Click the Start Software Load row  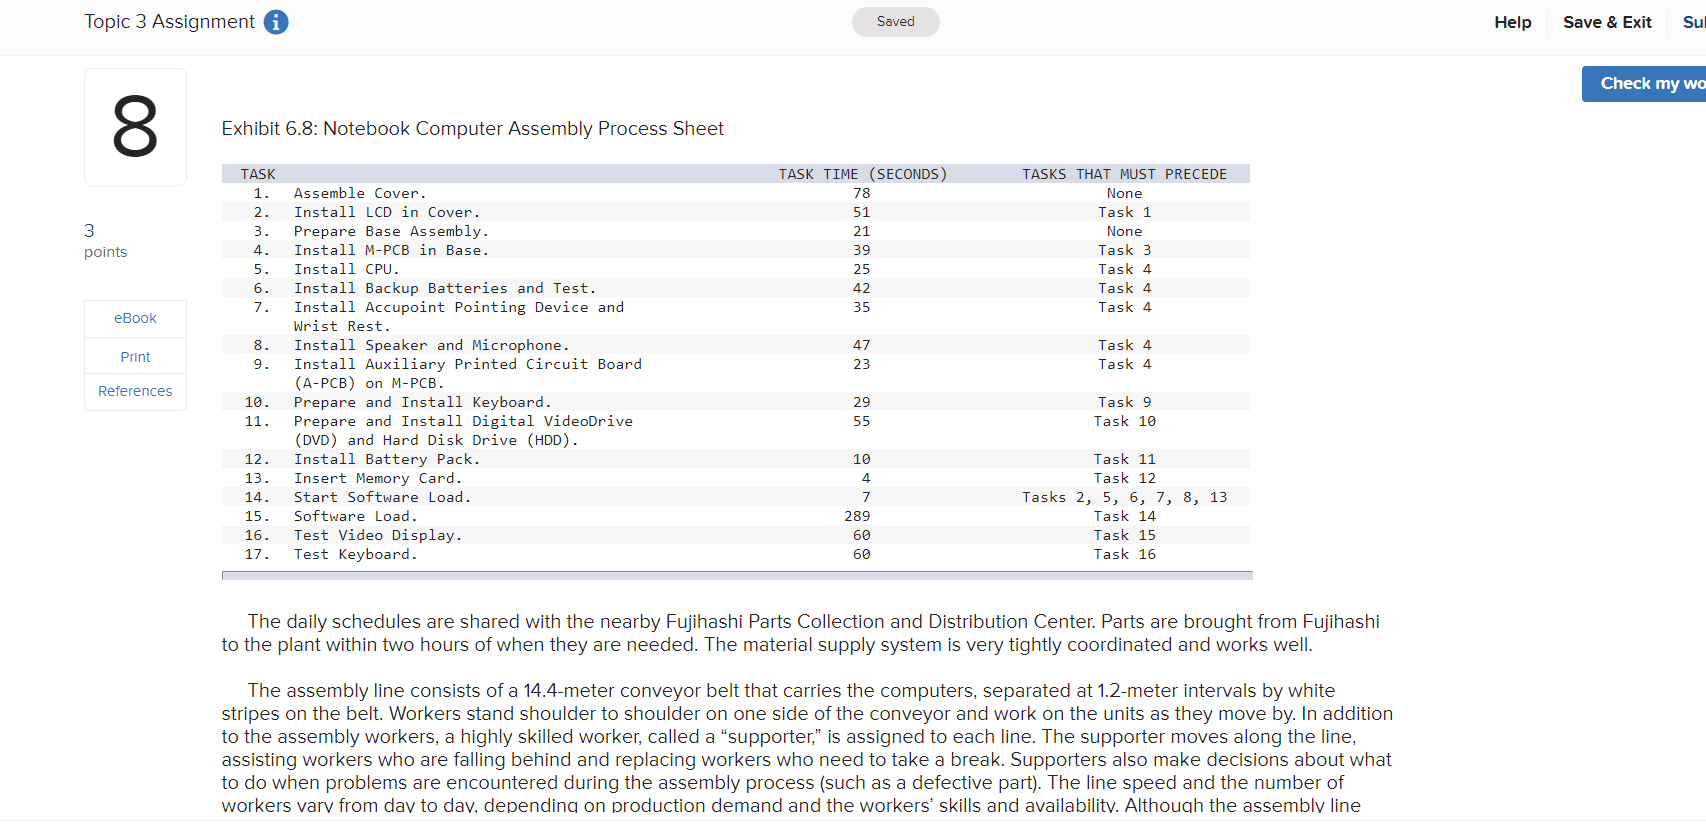[736, 497]
